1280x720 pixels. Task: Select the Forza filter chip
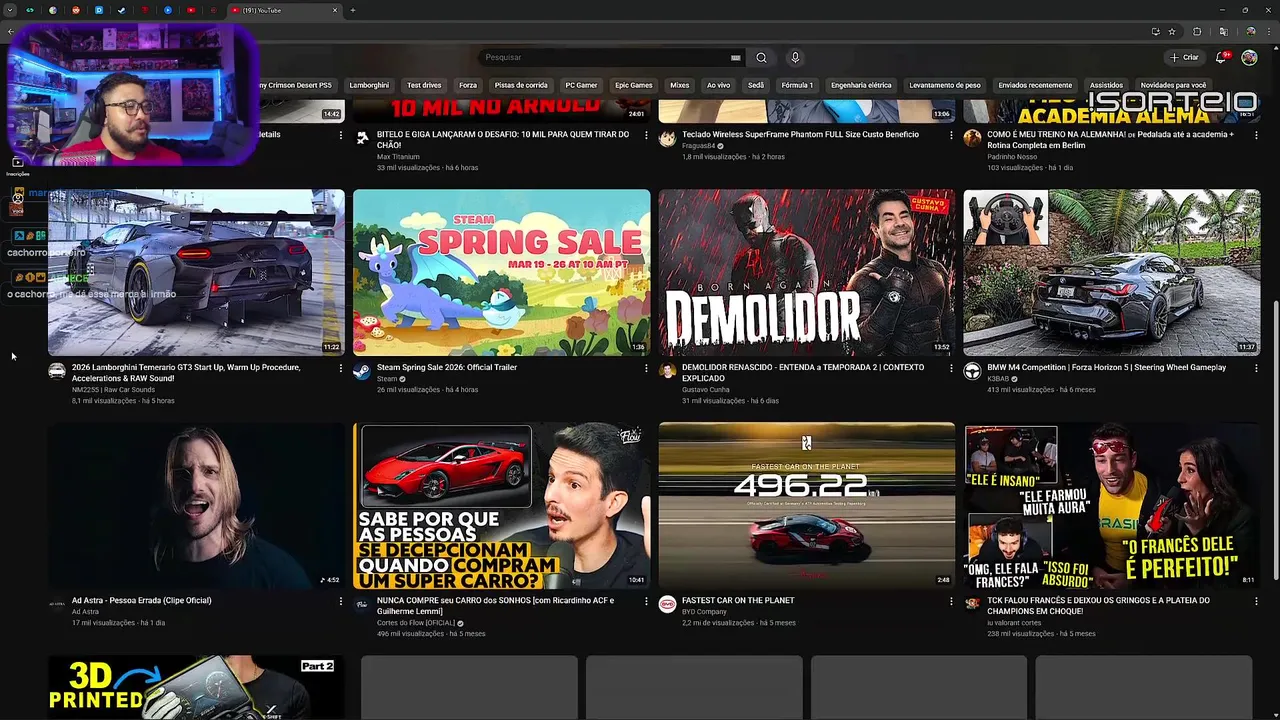tap(468, 85)
